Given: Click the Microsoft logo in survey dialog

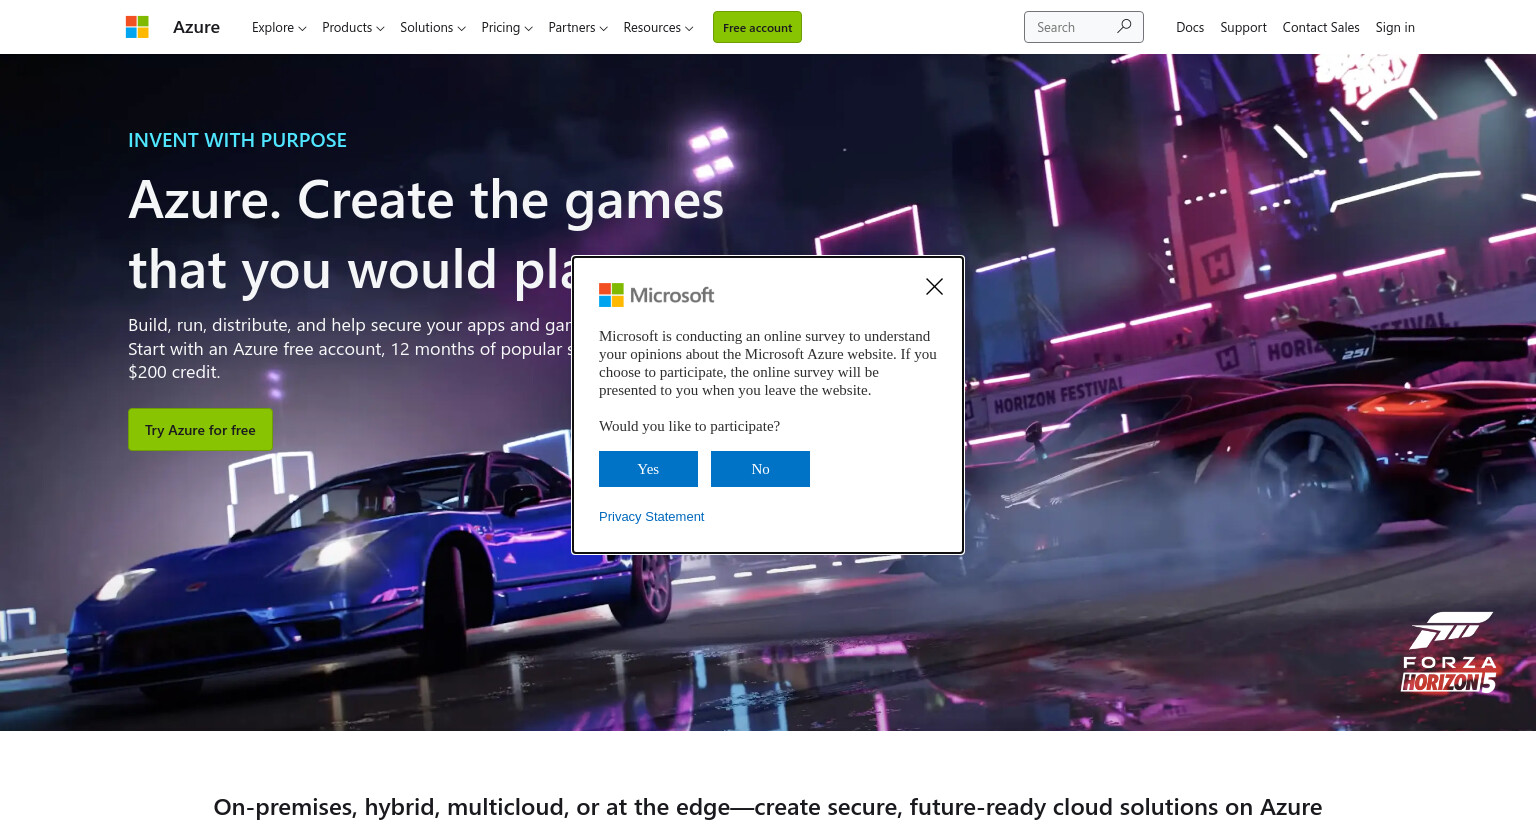Looking at the screenshot, I should [x=656, y=295].
